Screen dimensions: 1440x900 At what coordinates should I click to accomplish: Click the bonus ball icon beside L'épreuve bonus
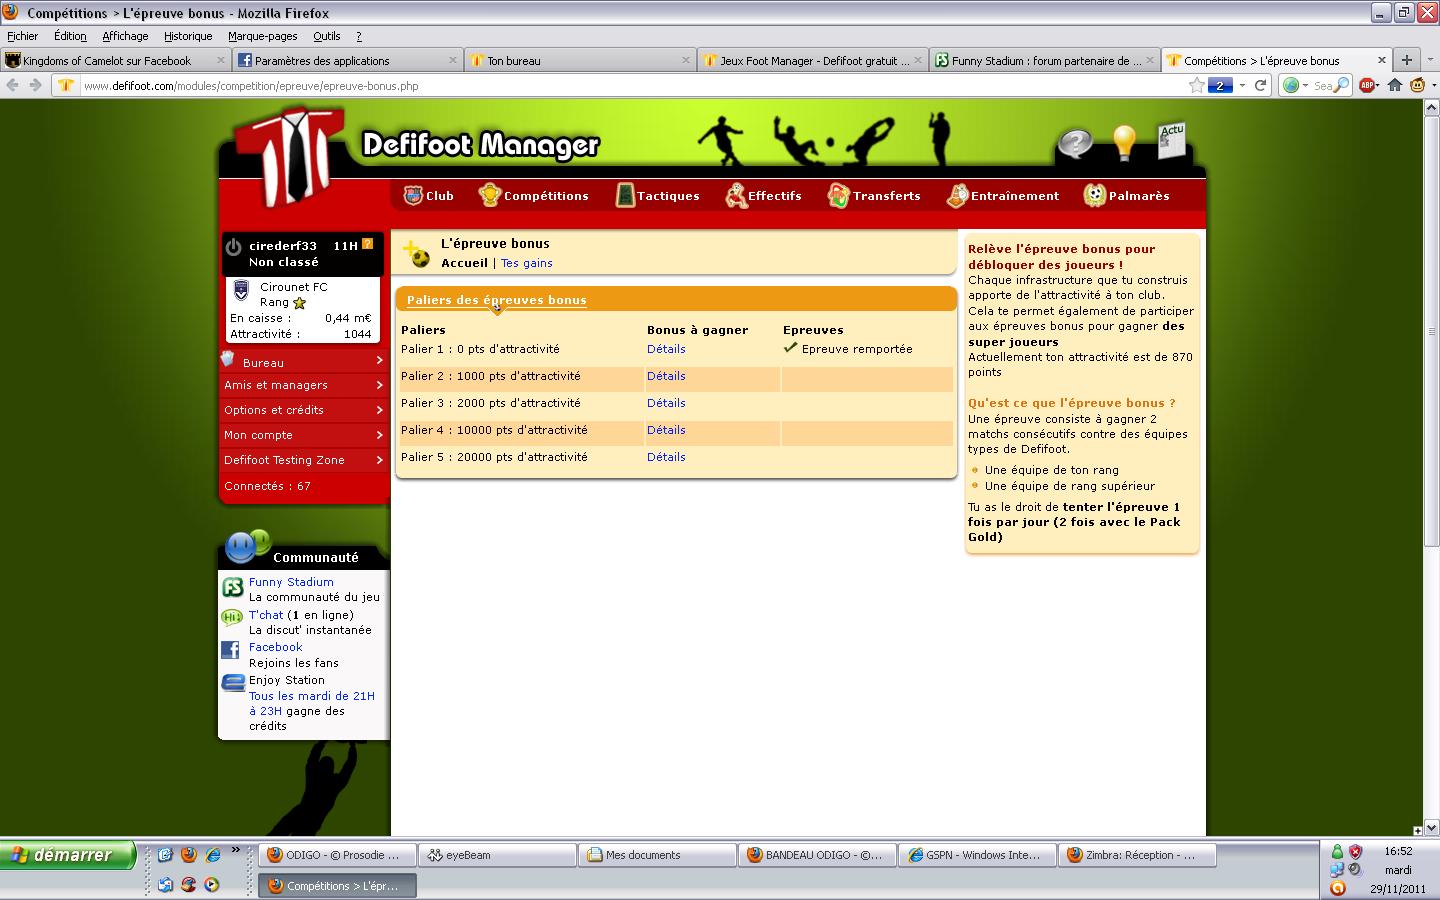click(x=415, y=254)
